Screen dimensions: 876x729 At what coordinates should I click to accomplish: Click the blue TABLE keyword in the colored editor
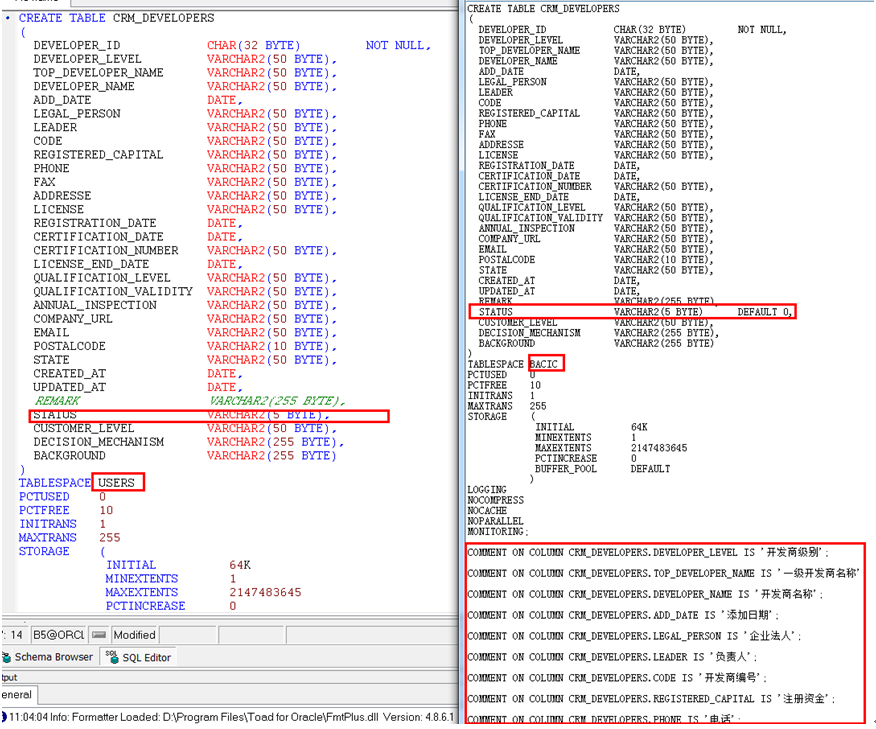(x=87, y=18)
